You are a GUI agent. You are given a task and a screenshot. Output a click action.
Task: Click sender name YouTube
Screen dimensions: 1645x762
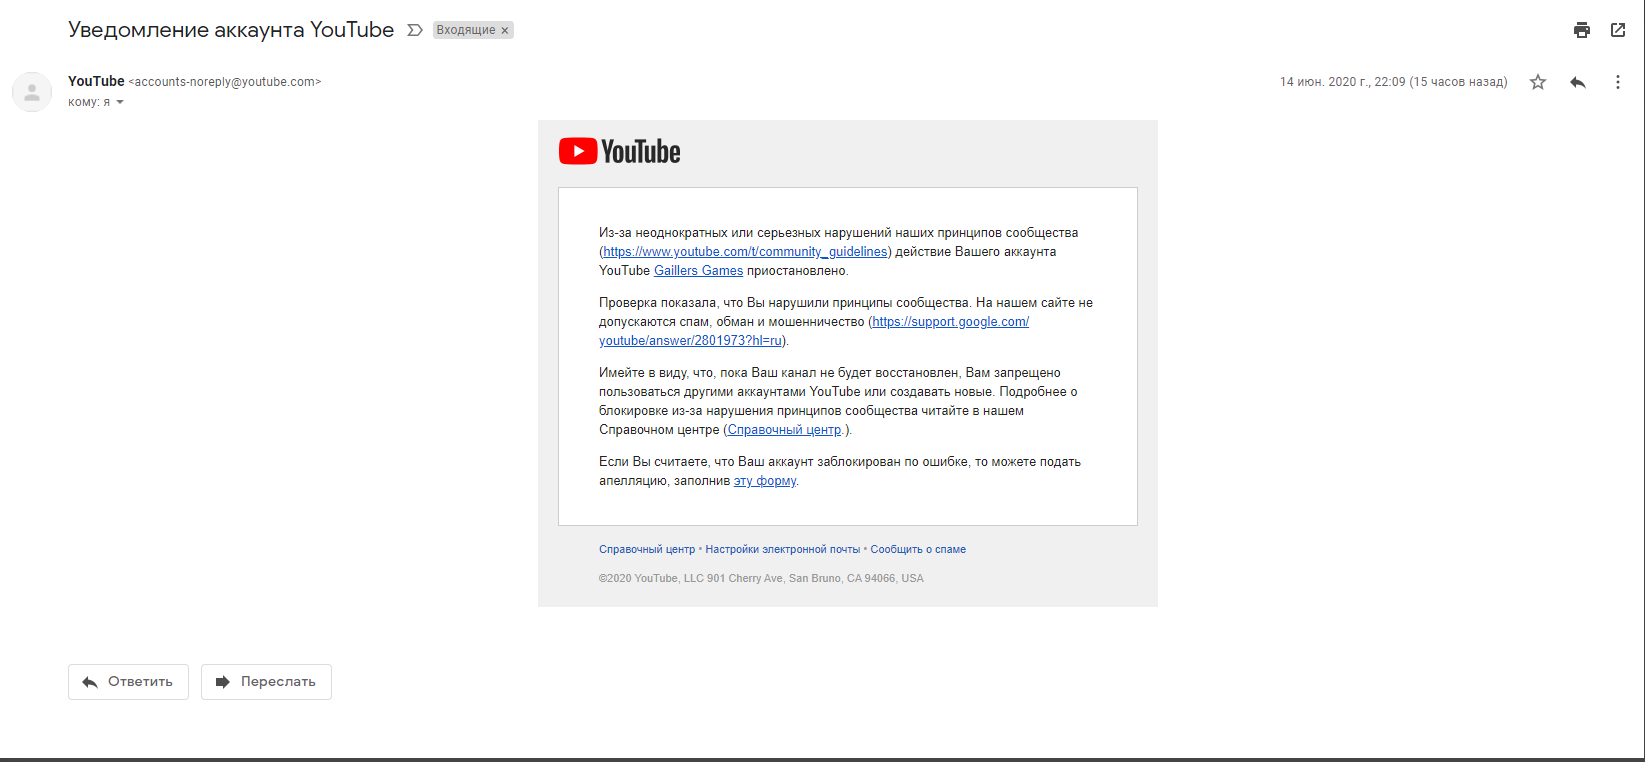pos(96,81)
